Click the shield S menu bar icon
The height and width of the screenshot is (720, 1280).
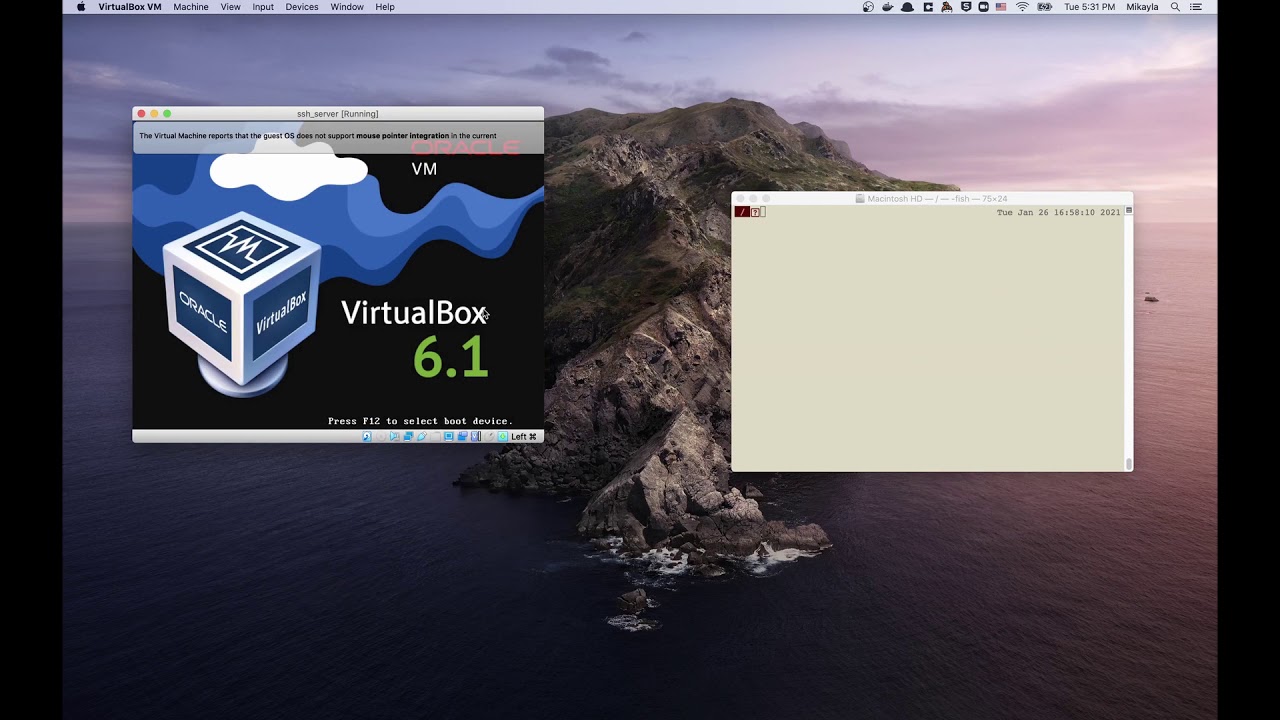[x=966, y=7]
